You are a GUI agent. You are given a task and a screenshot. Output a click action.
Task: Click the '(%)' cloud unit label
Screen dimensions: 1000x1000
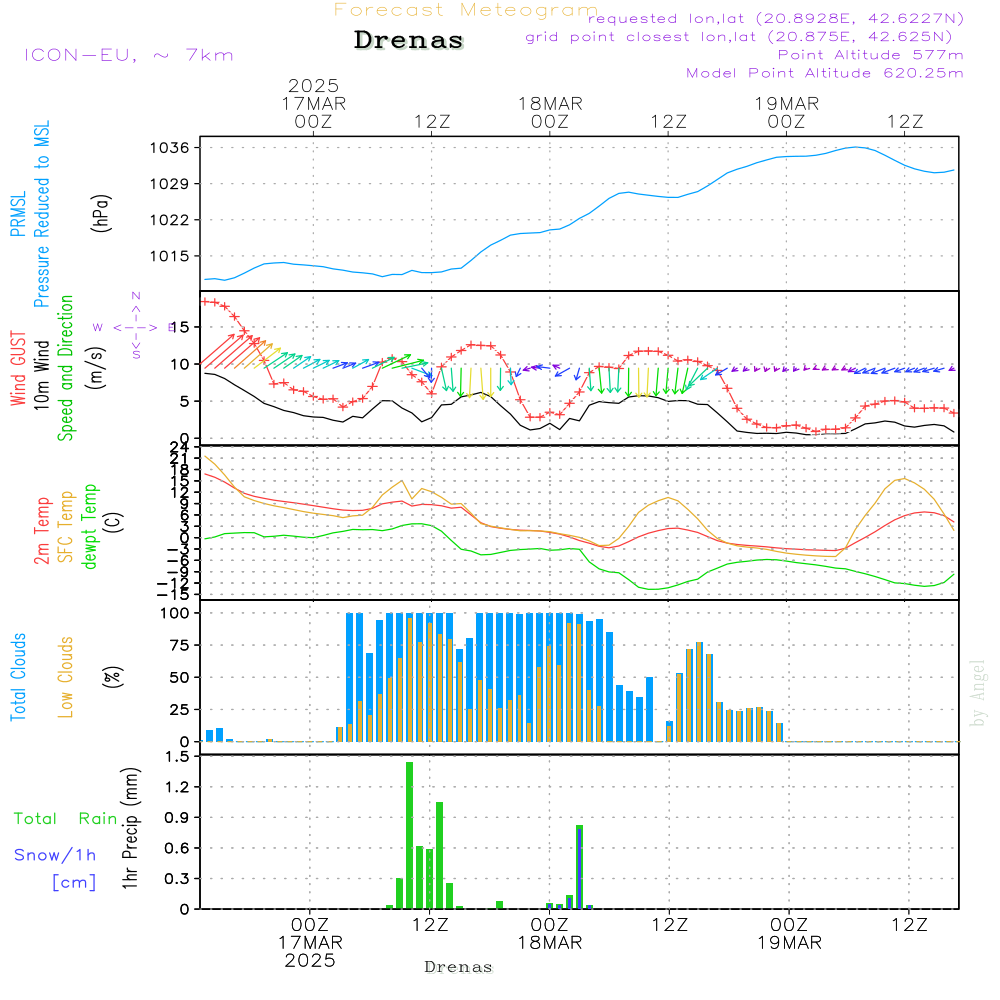112,677
